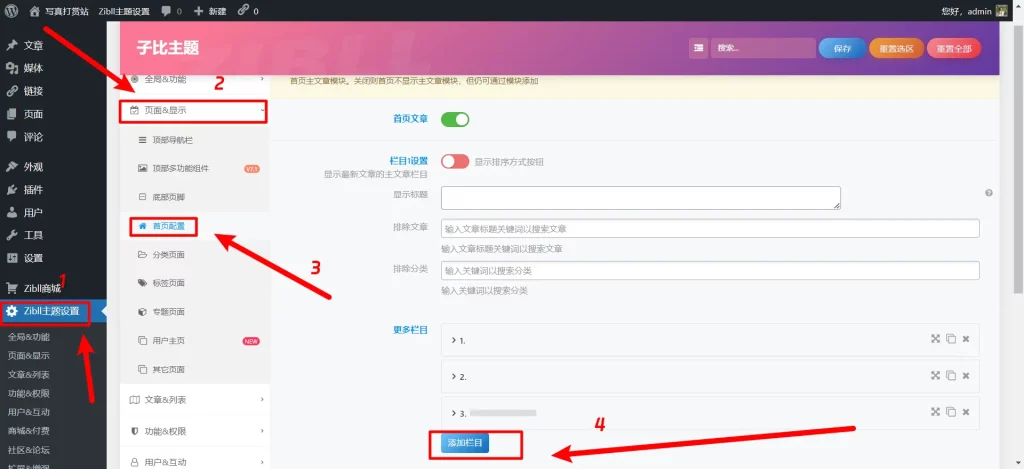Select the 专题页面 tab
This screenshot has width=1024, height=469.
click(x=195, y=312)
